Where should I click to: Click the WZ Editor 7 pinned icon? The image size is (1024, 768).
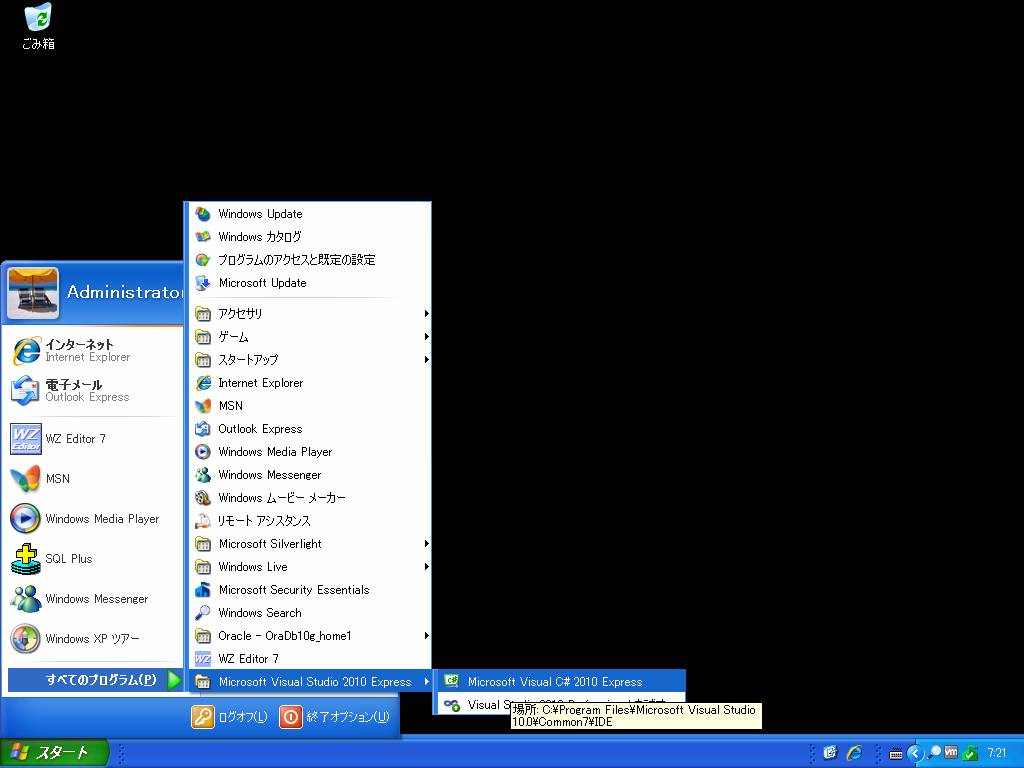tap(25, 439)
